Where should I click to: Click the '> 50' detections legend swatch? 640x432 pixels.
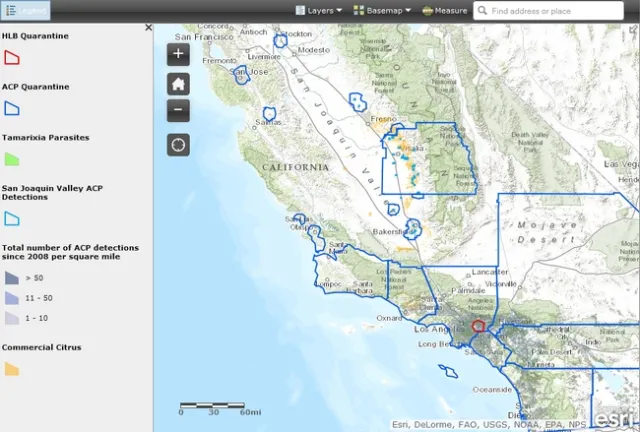12,278
